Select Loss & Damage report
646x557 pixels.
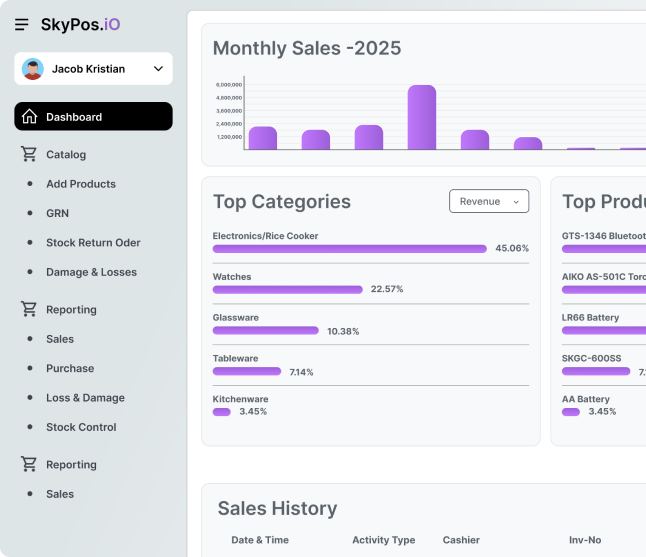tap(85, 398)
